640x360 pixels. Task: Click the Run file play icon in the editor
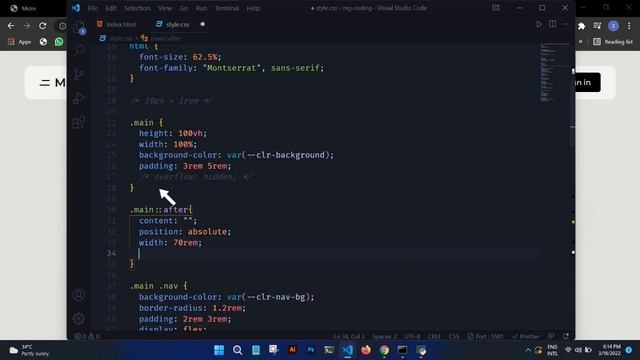click(x=539, y=24)
